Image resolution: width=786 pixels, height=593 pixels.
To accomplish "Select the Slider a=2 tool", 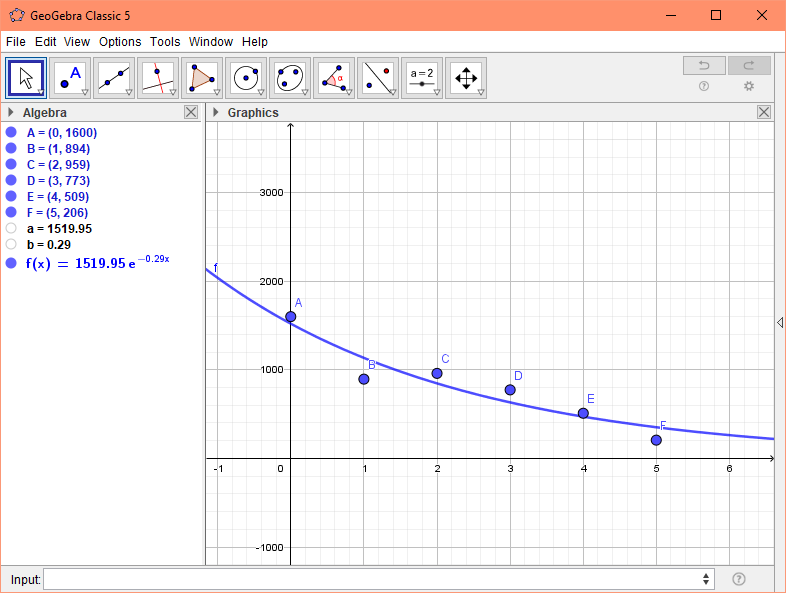I will [x=422, y=78].
